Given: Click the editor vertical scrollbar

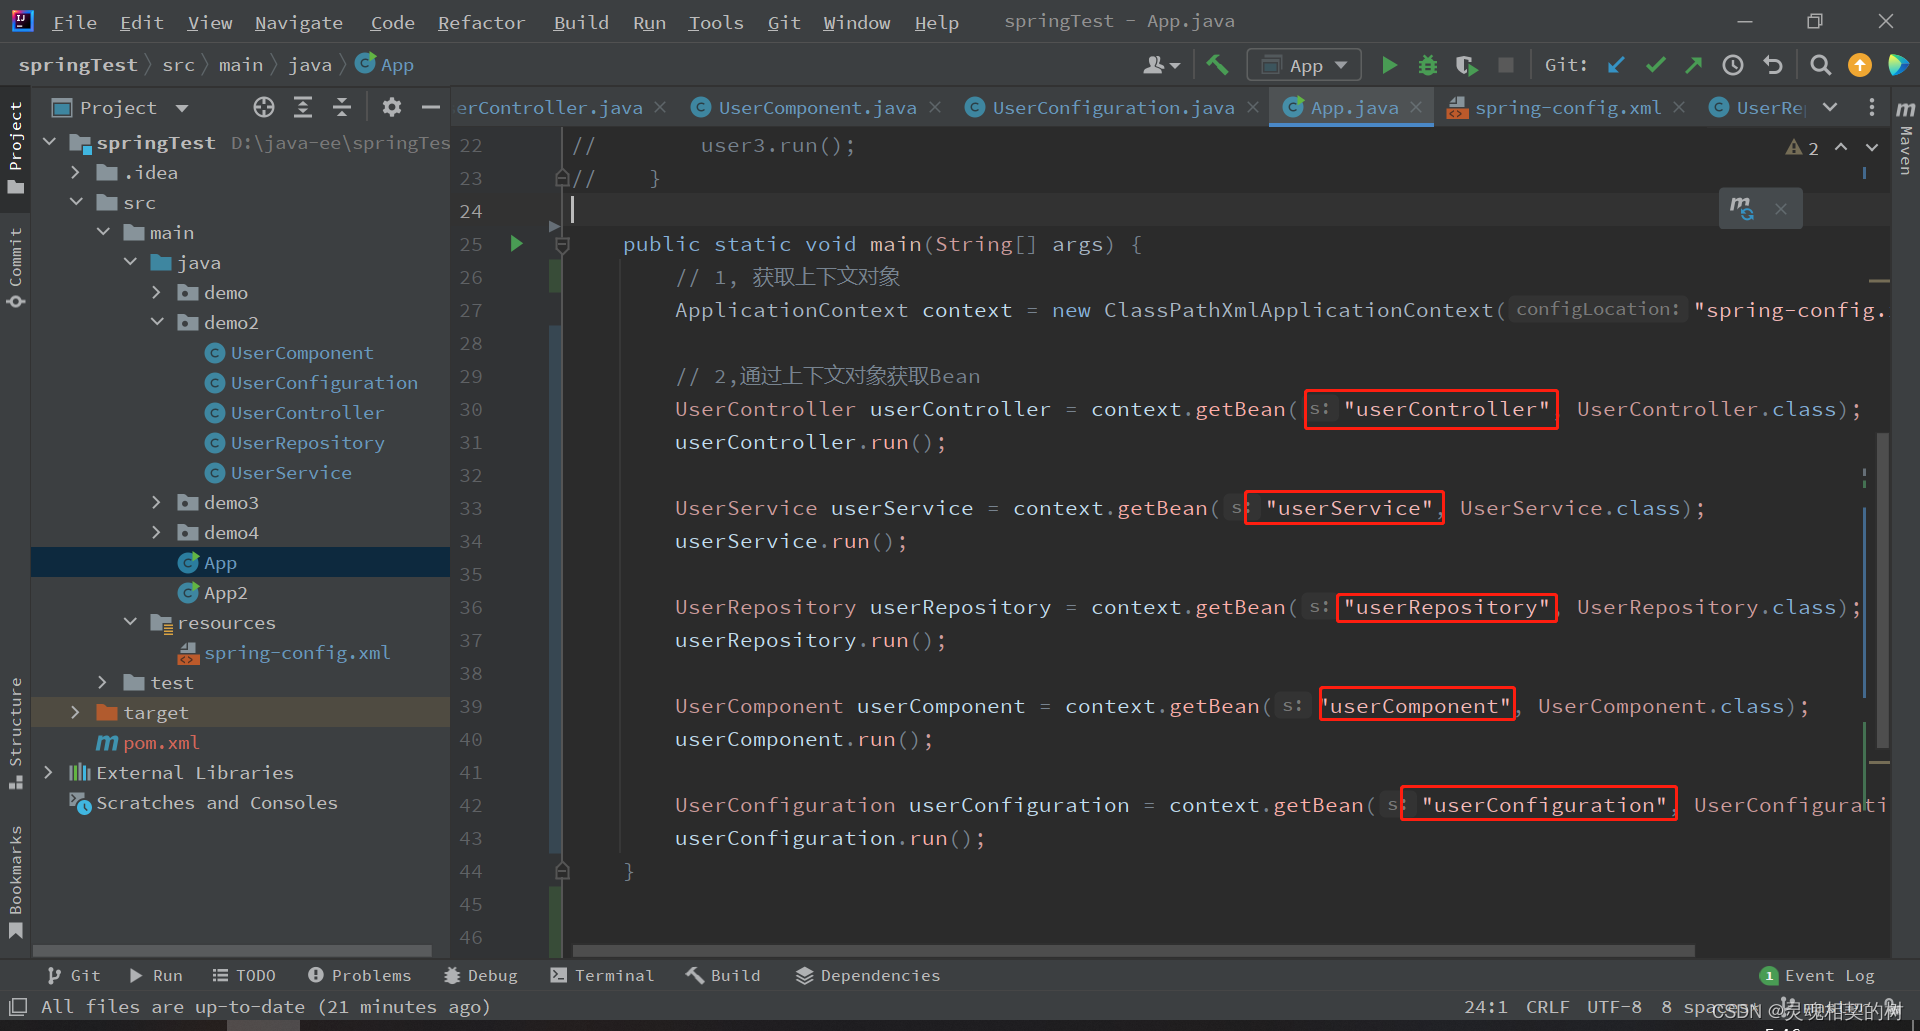Looking at the screenshot, I should pyautogui.click(x=1882, y=590).
